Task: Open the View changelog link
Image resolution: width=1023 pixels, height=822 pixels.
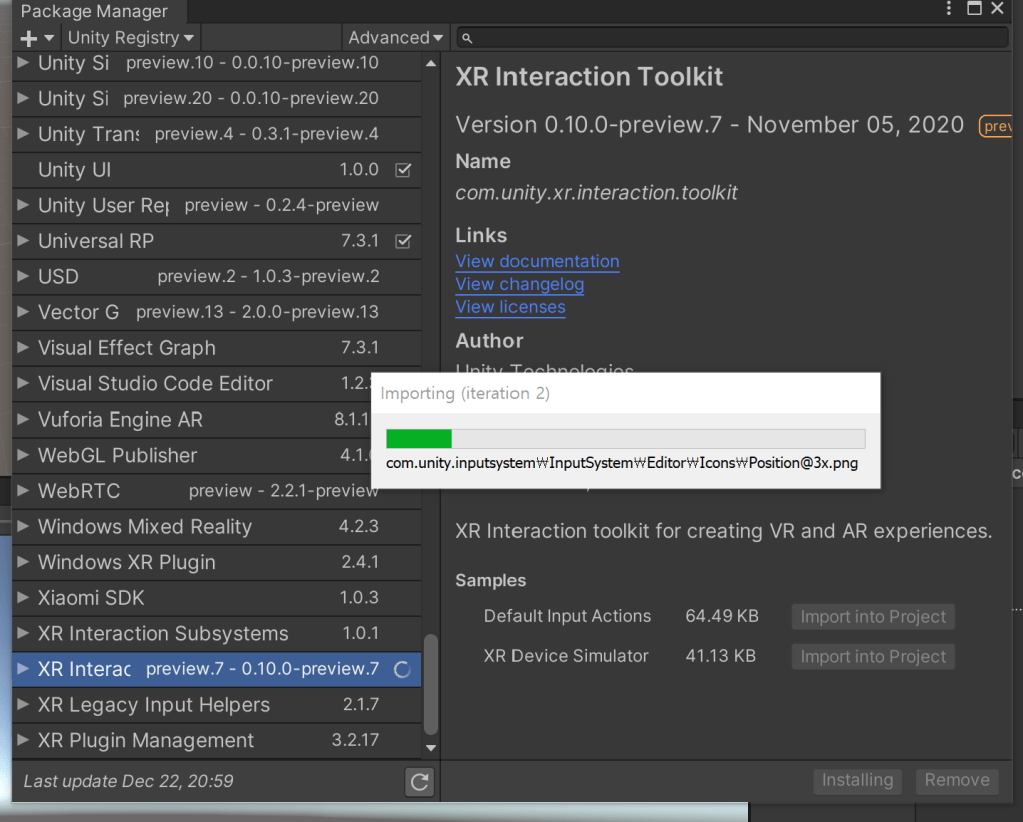Action: (x=519, y=285)
